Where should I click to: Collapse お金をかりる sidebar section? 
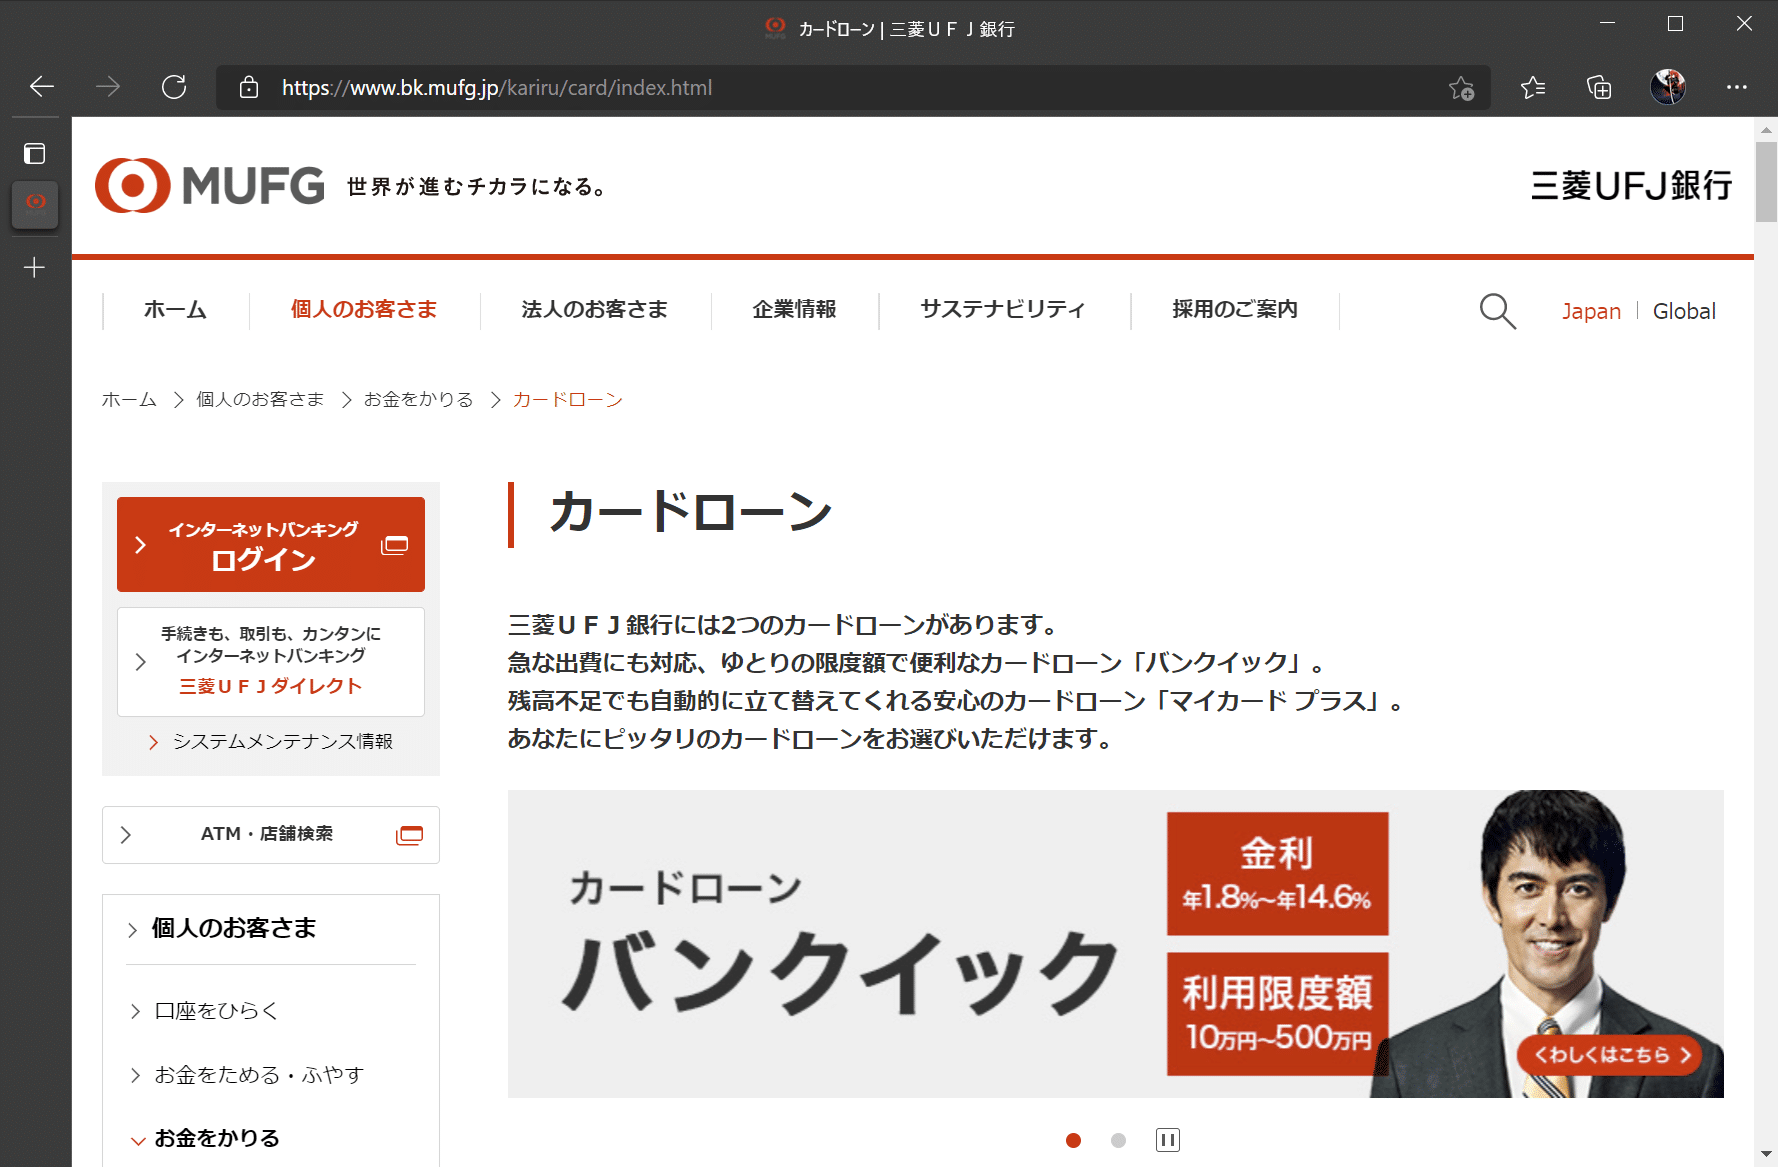217,1139
